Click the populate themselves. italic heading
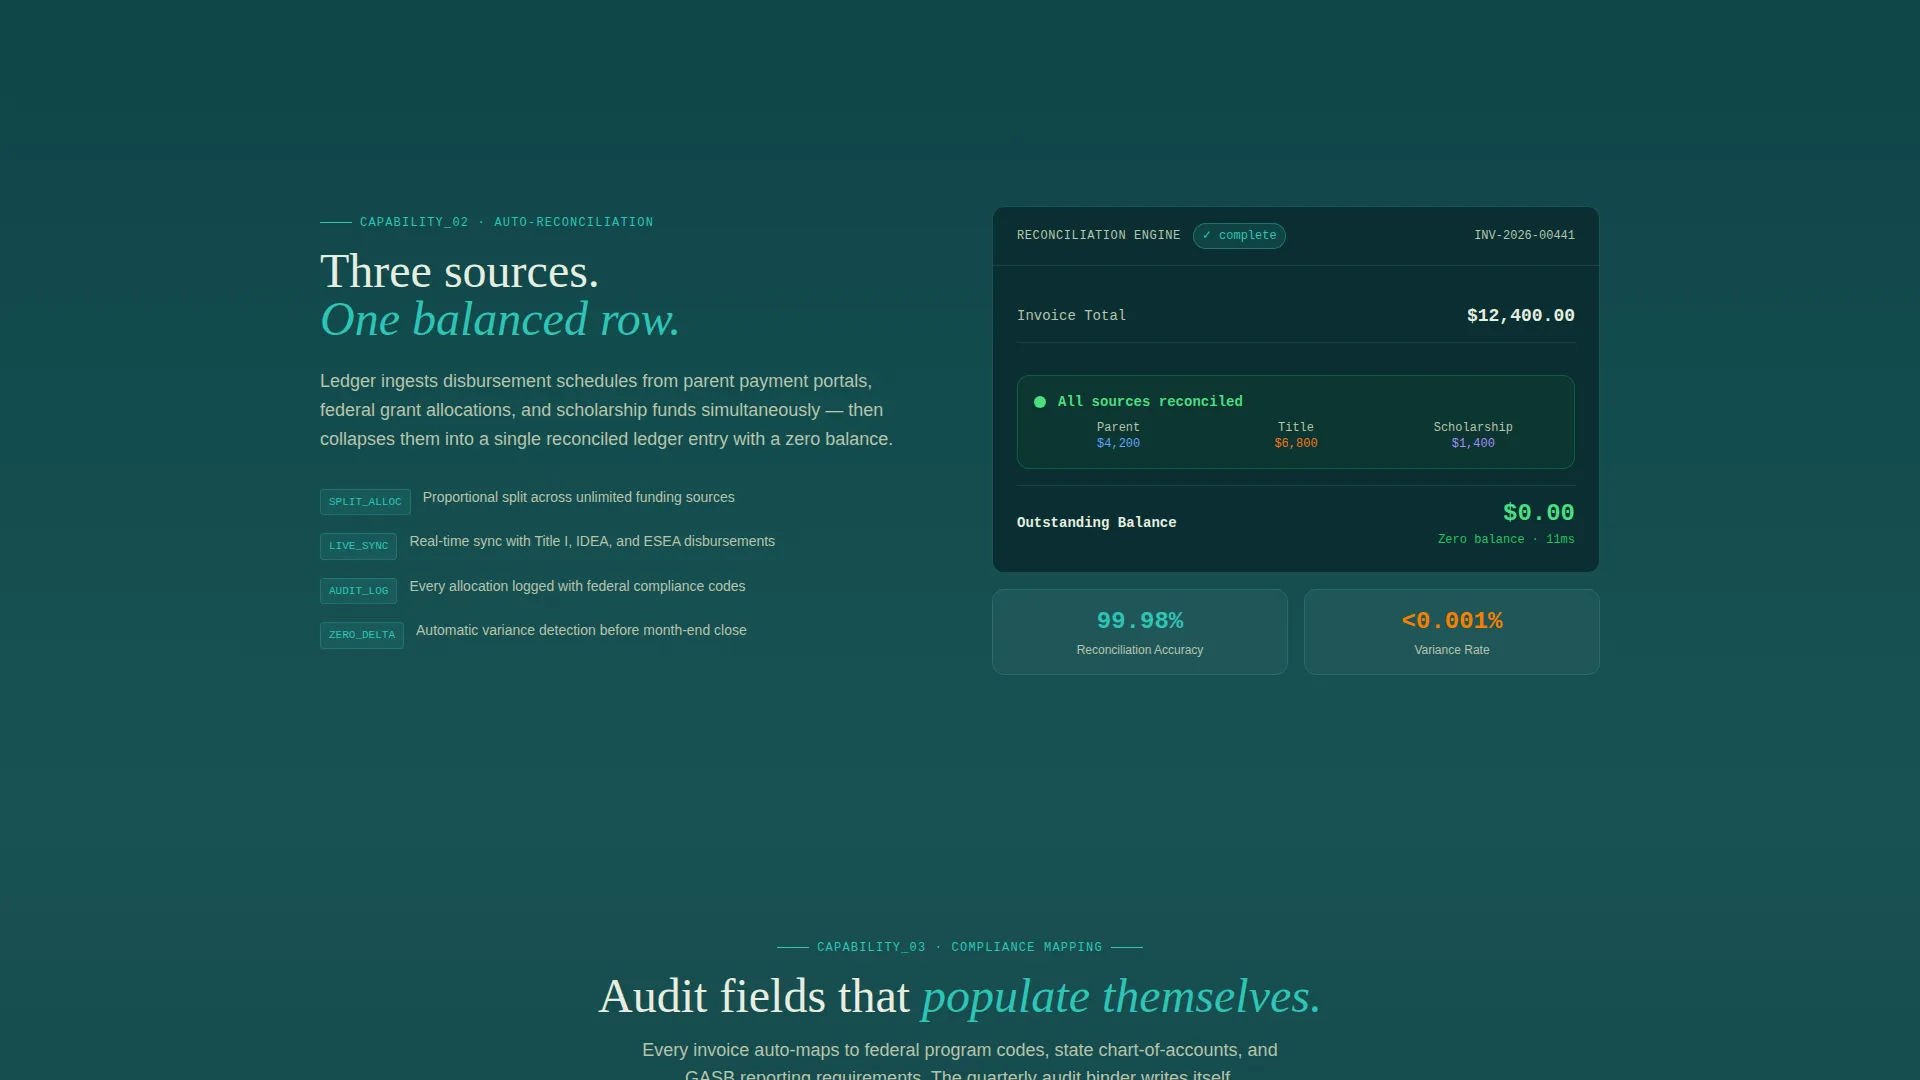Viewport: 1920px width, 1080px height. click(1121, 997)
